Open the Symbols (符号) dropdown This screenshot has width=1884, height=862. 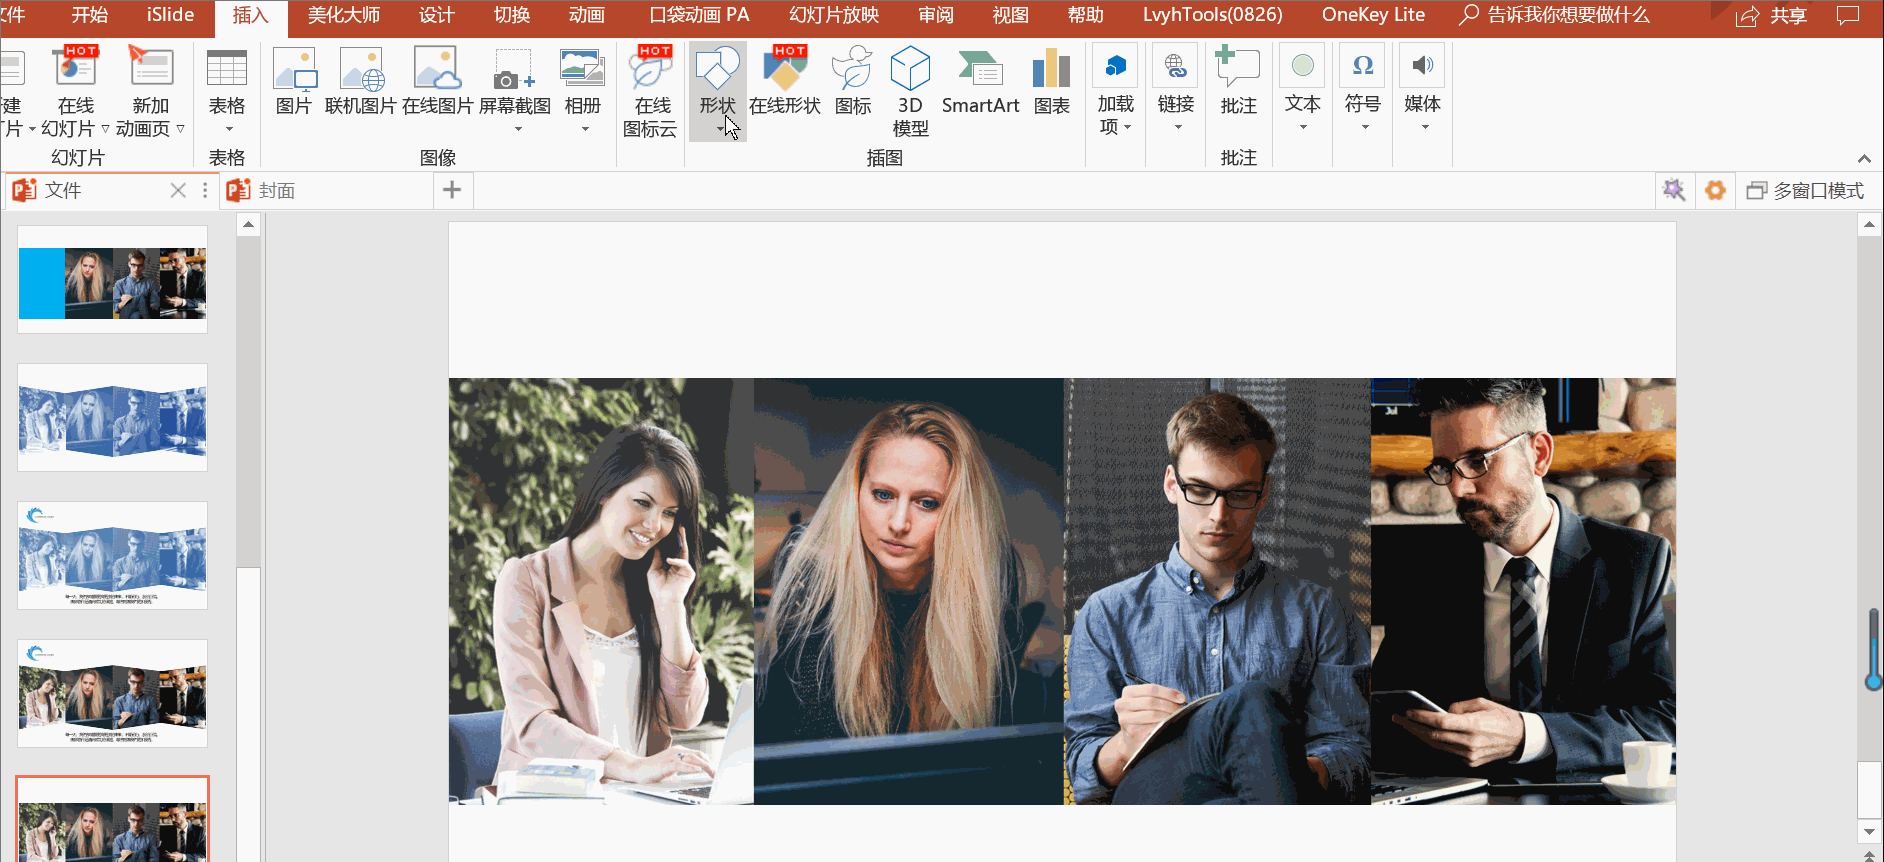(1362, 90)
